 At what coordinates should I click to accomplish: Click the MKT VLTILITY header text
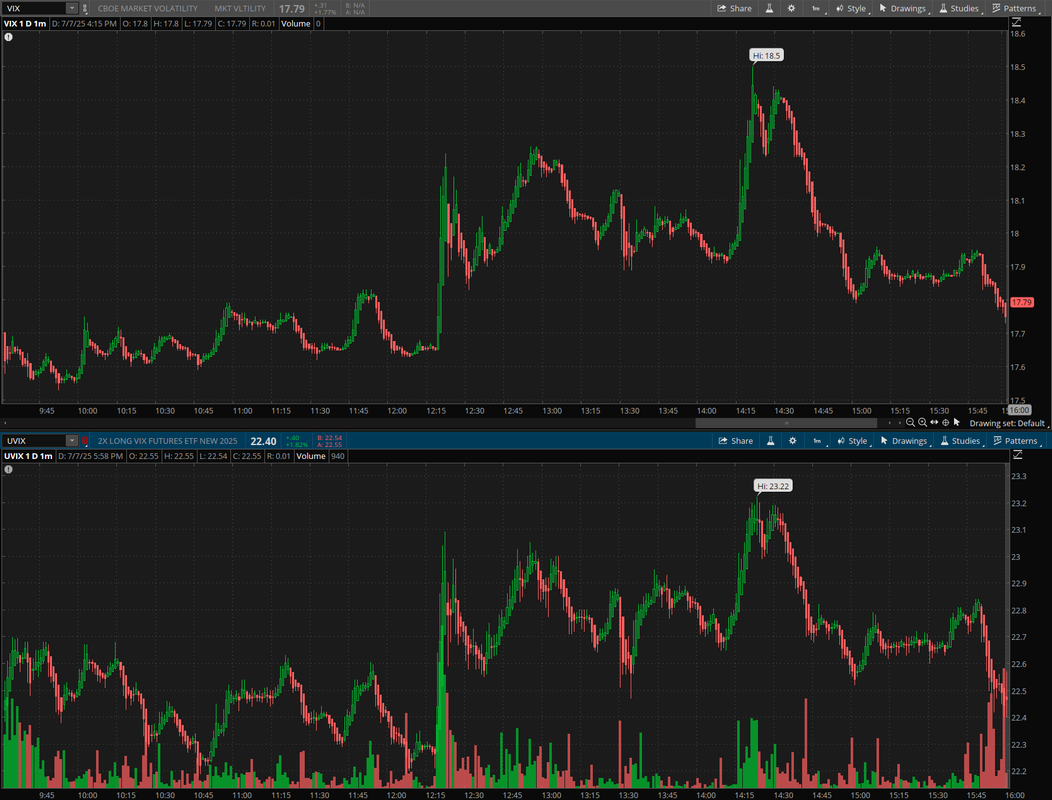click(x=240, y=9)
